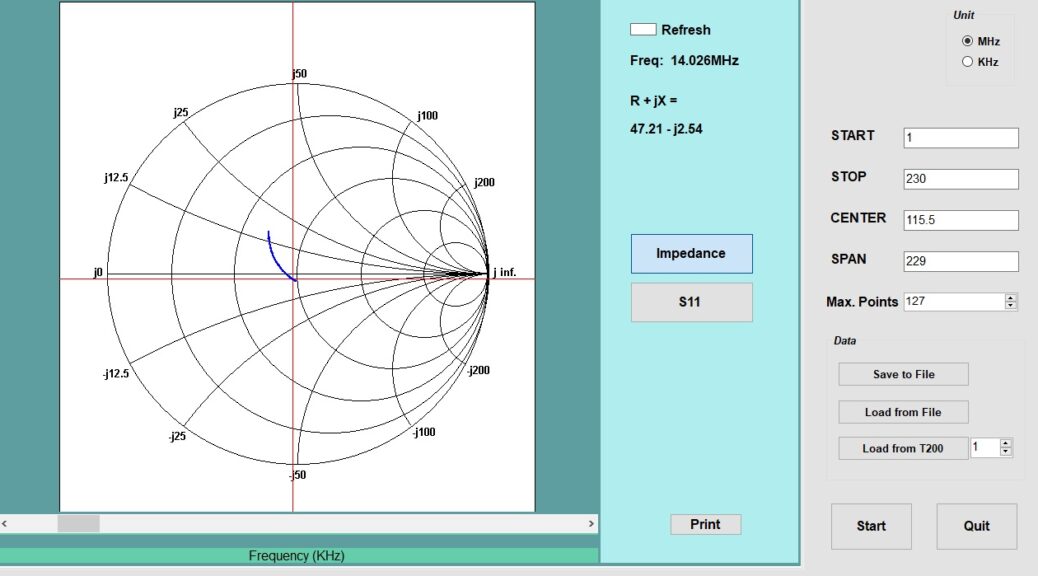Click Load from T200 button
The width and height of the screenshot is (1038, 576).
click(x=903, y=448)
